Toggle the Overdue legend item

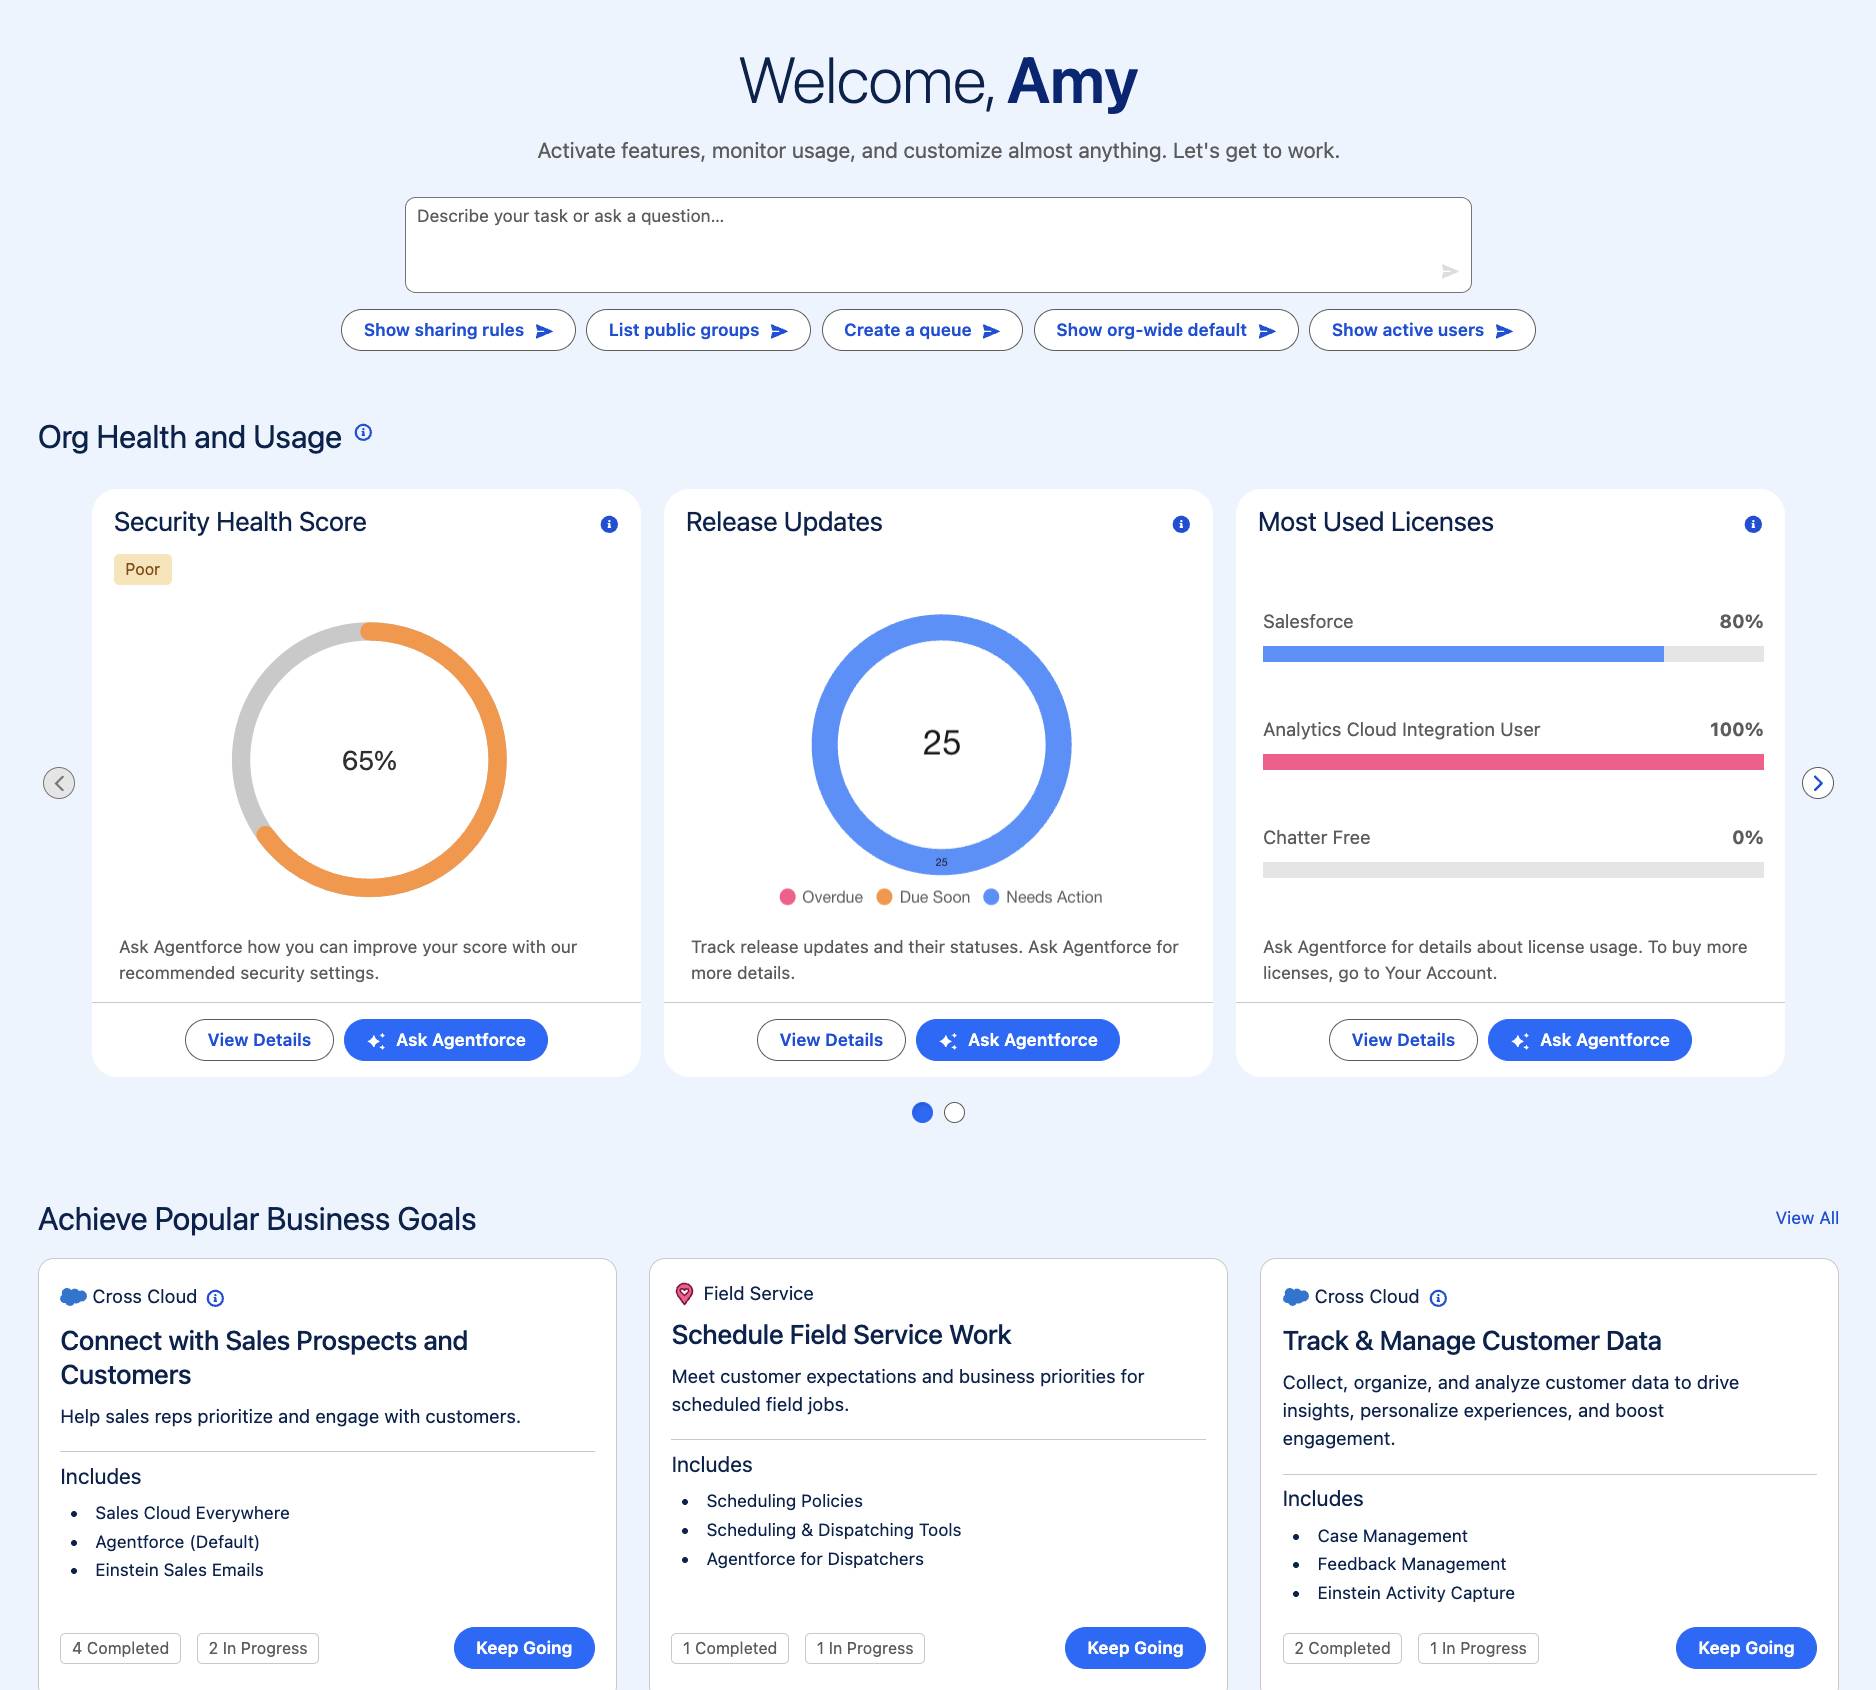[x=821, y=897]
